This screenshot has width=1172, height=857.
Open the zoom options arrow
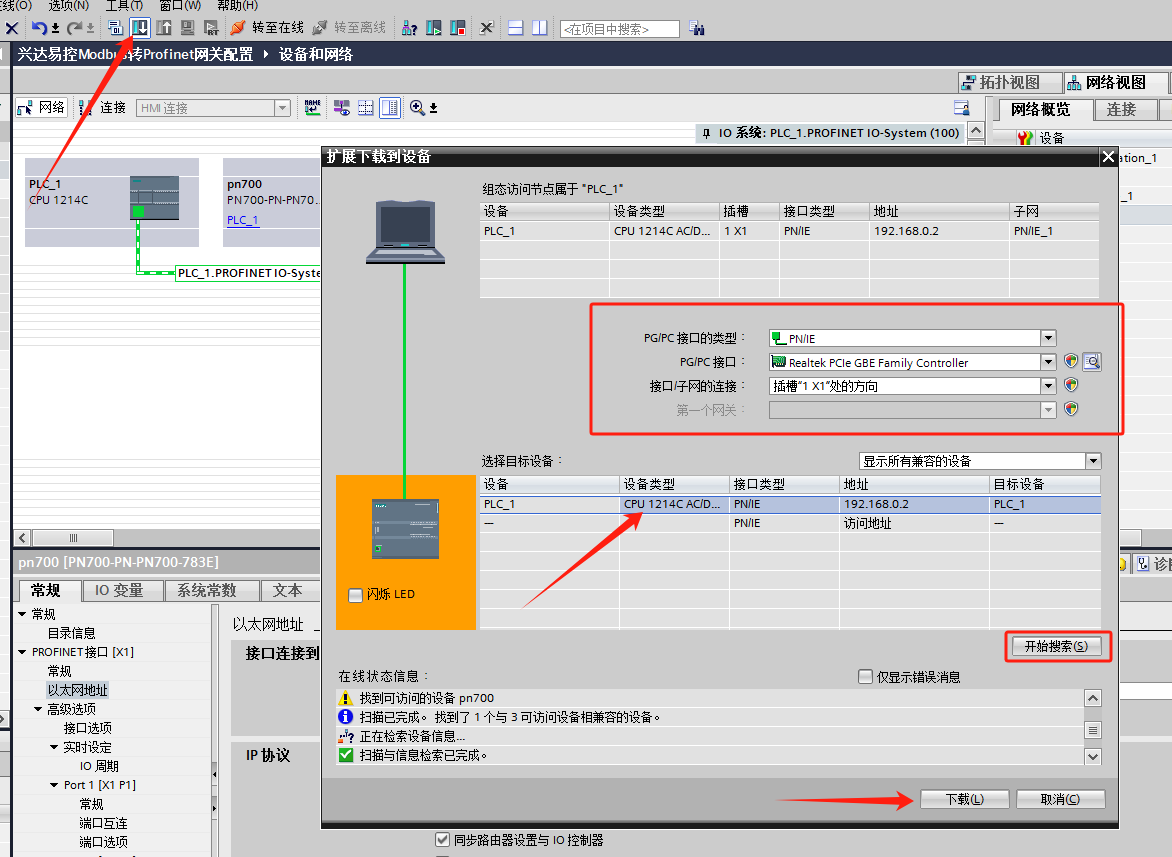click(x=434, y=108)
